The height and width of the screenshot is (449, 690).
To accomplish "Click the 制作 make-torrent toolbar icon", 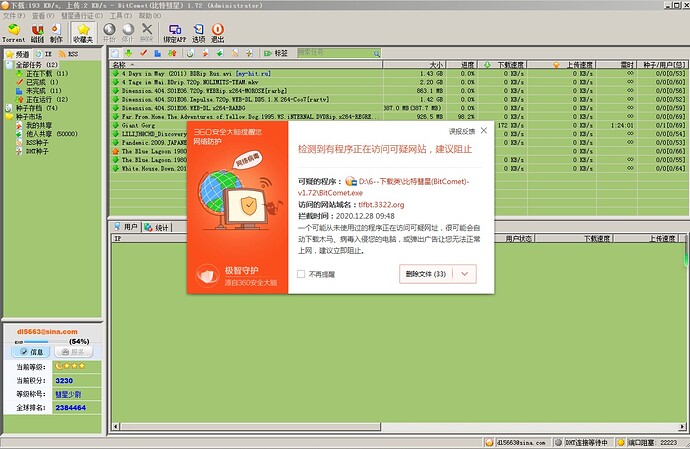I will point(56,33).
